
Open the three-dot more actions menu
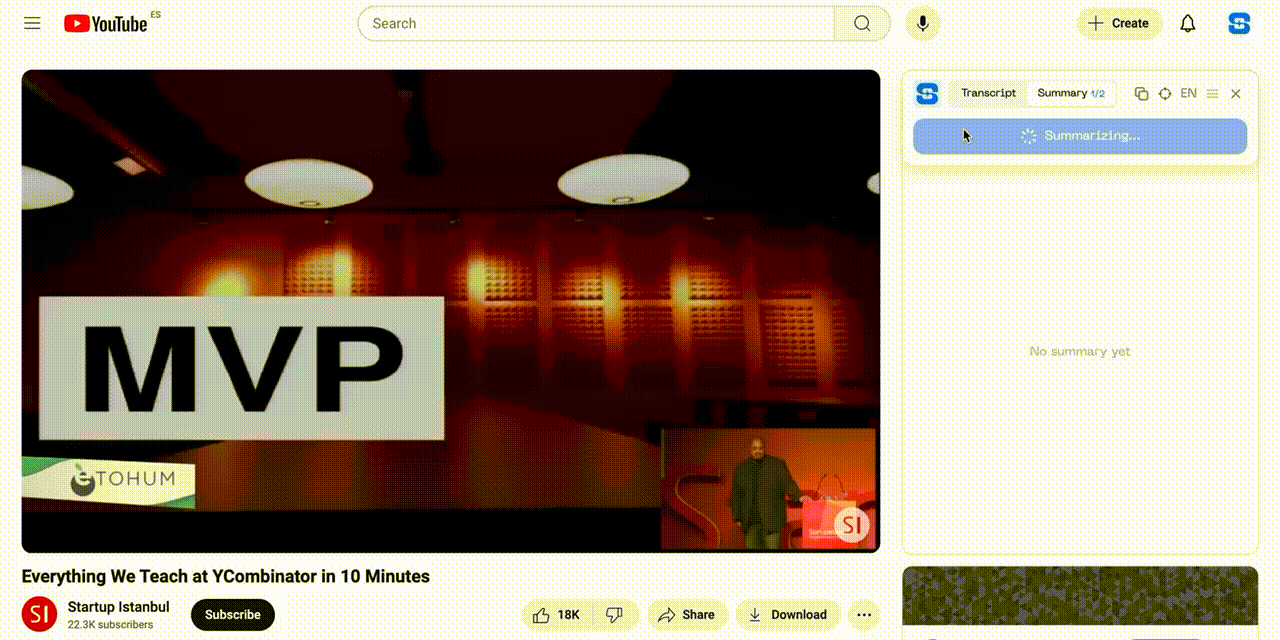click(x=864, y=615)
